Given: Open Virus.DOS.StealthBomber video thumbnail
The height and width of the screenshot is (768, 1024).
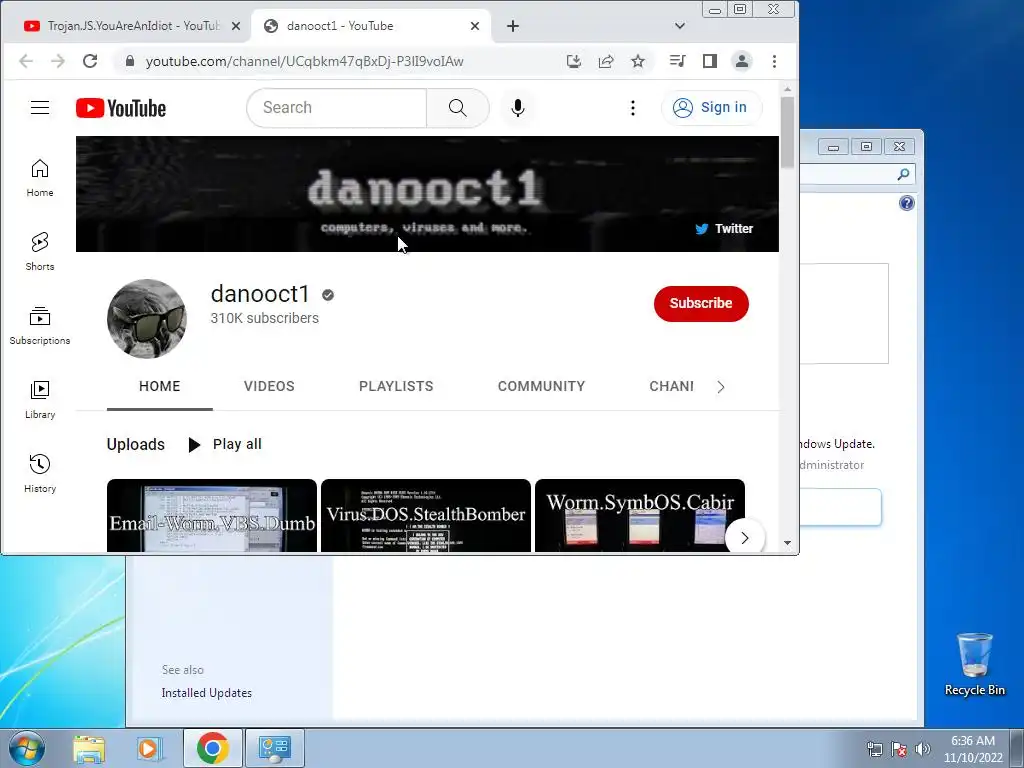Looking at the screenshot, I should [426, 516].
